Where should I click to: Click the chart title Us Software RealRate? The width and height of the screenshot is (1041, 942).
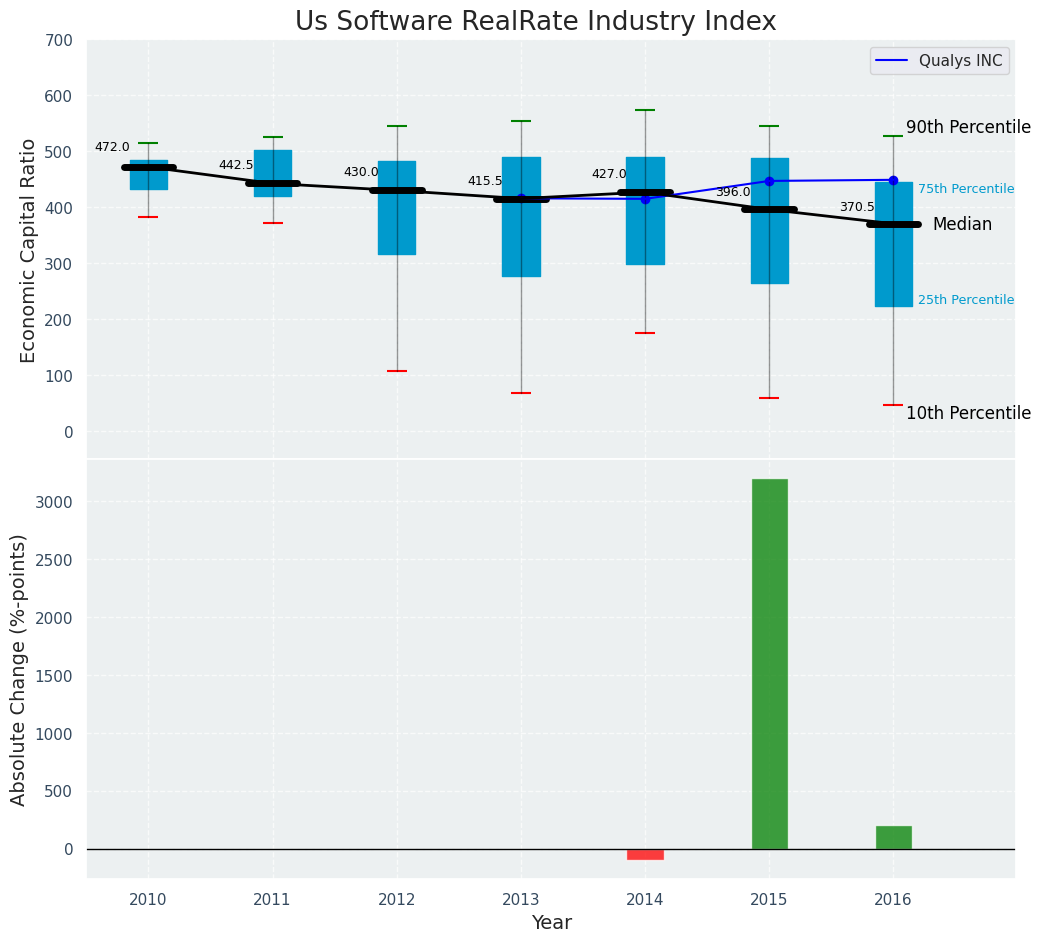tap(536, 21)
